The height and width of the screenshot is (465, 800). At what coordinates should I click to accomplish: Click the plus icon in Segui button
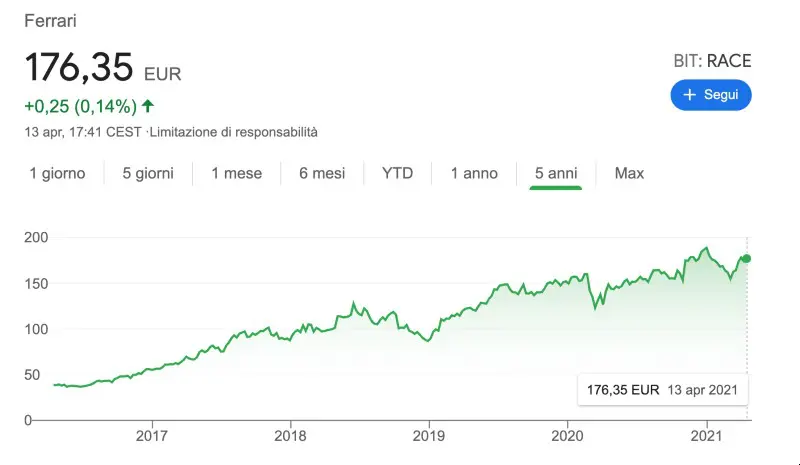(x=689, y=95)
